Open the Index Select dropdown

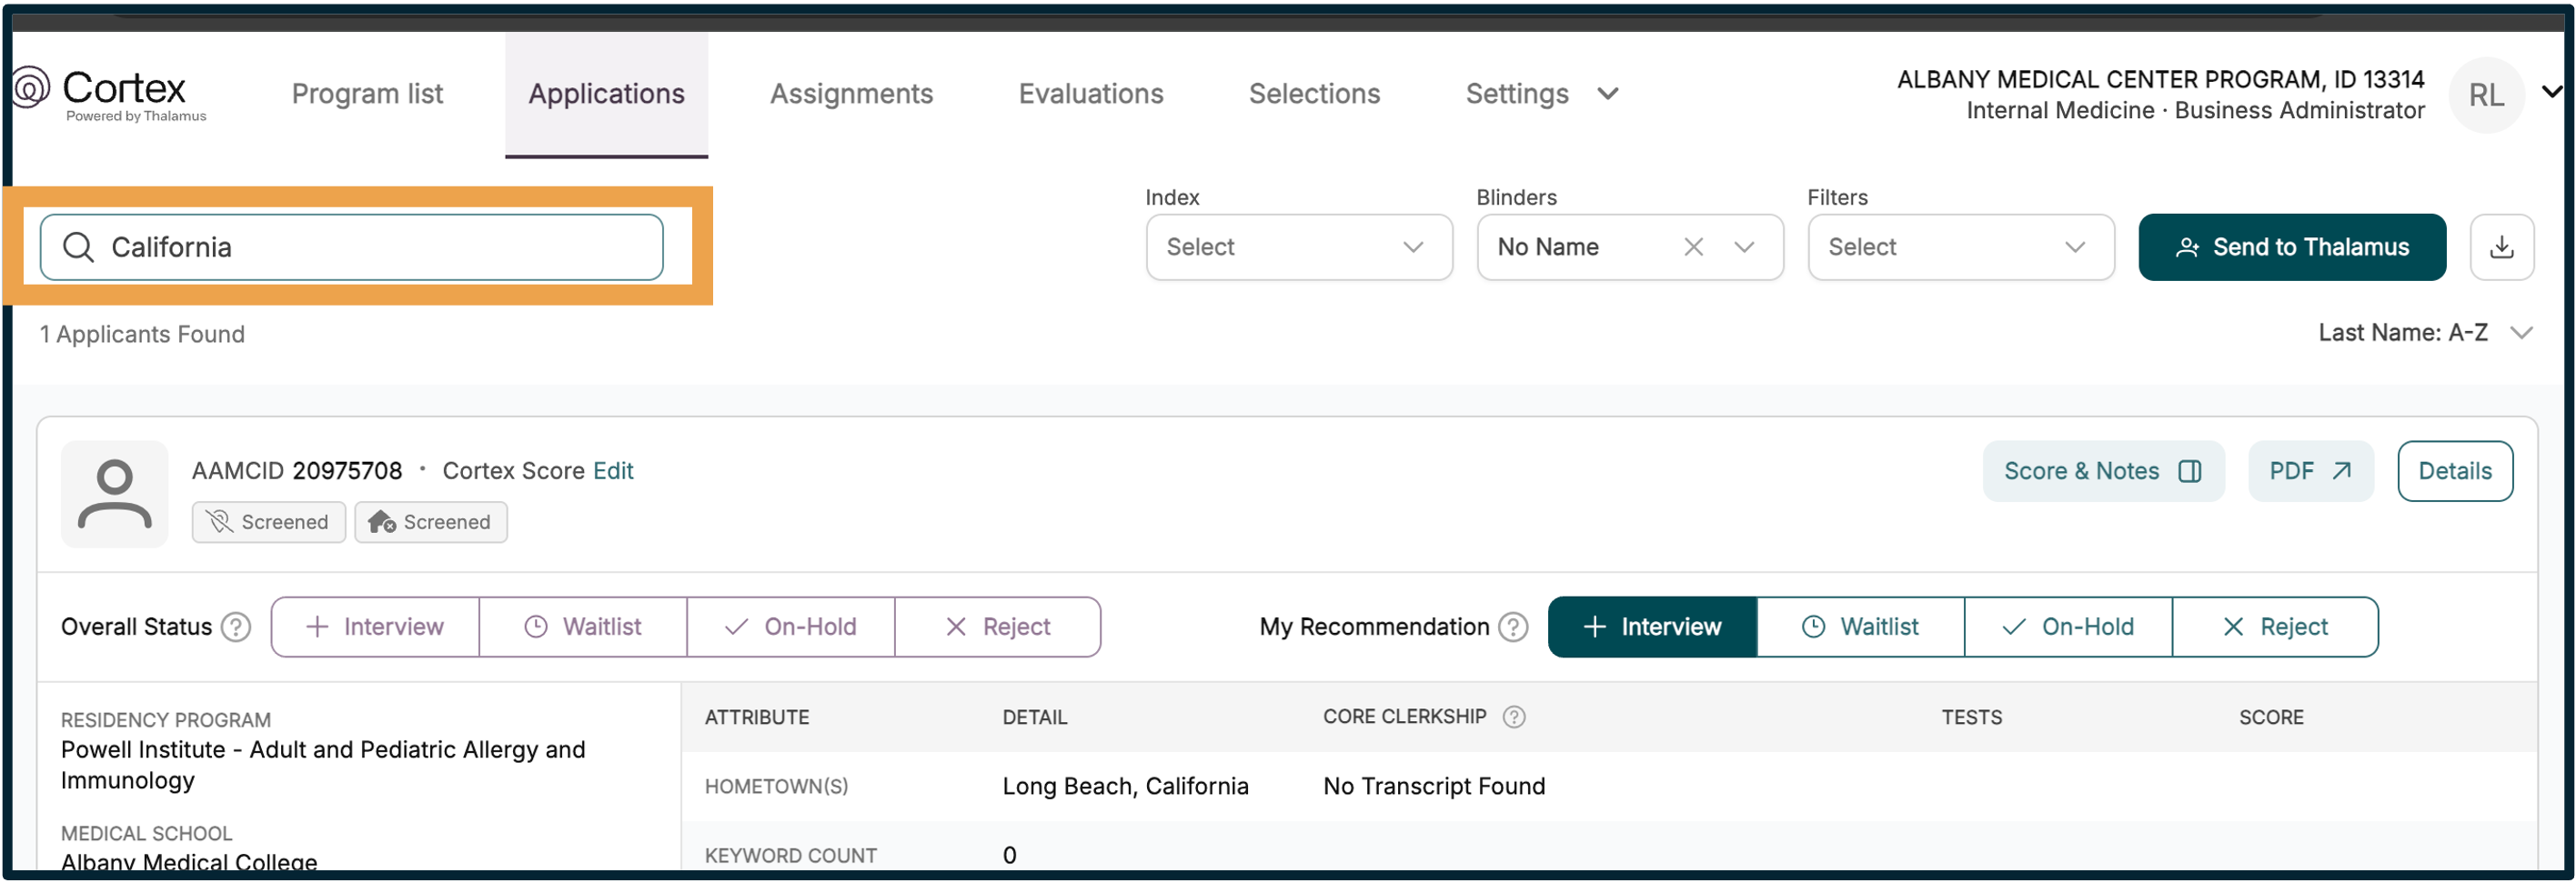tap(1298, 247)
